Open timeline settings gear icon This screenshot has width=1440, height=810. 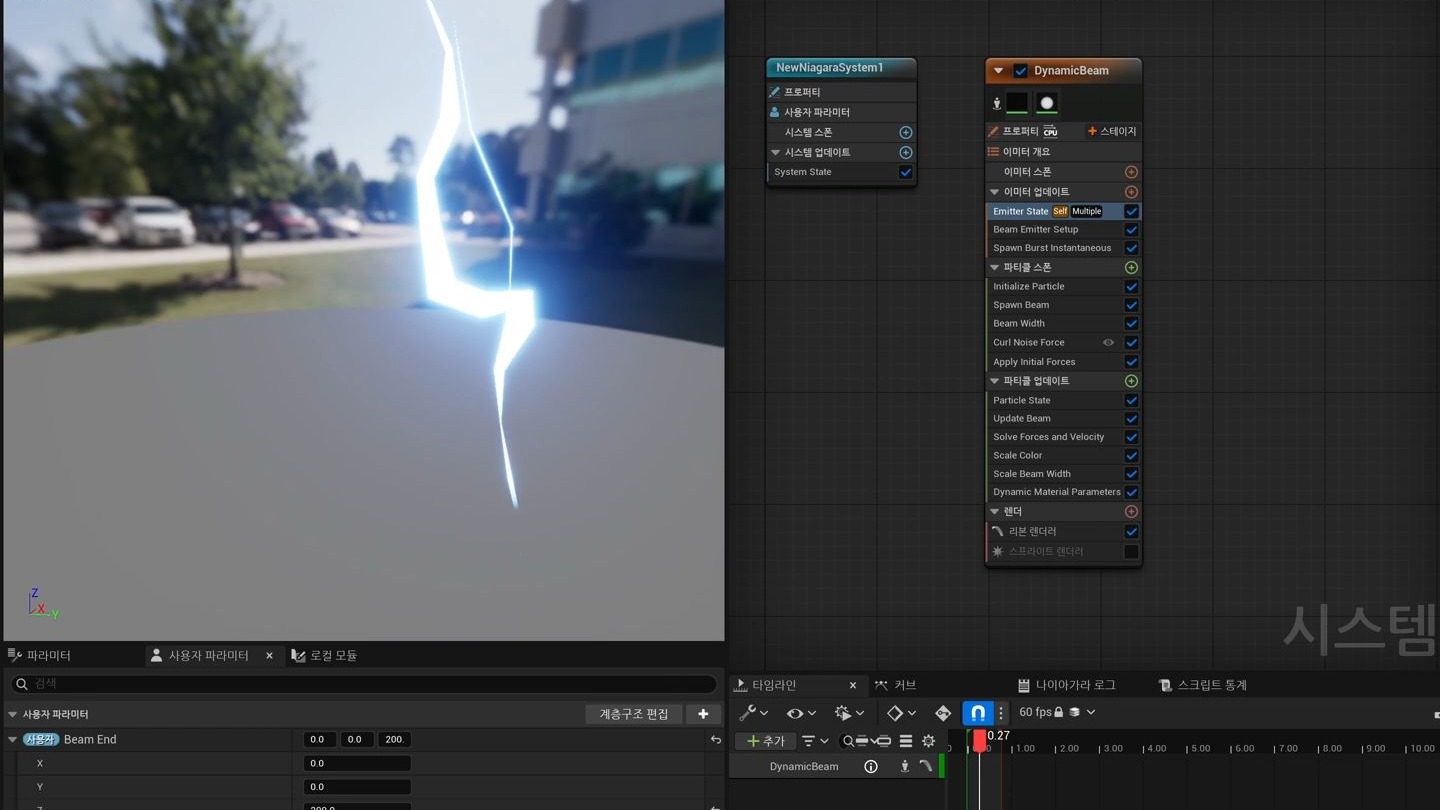coord(928,741)
